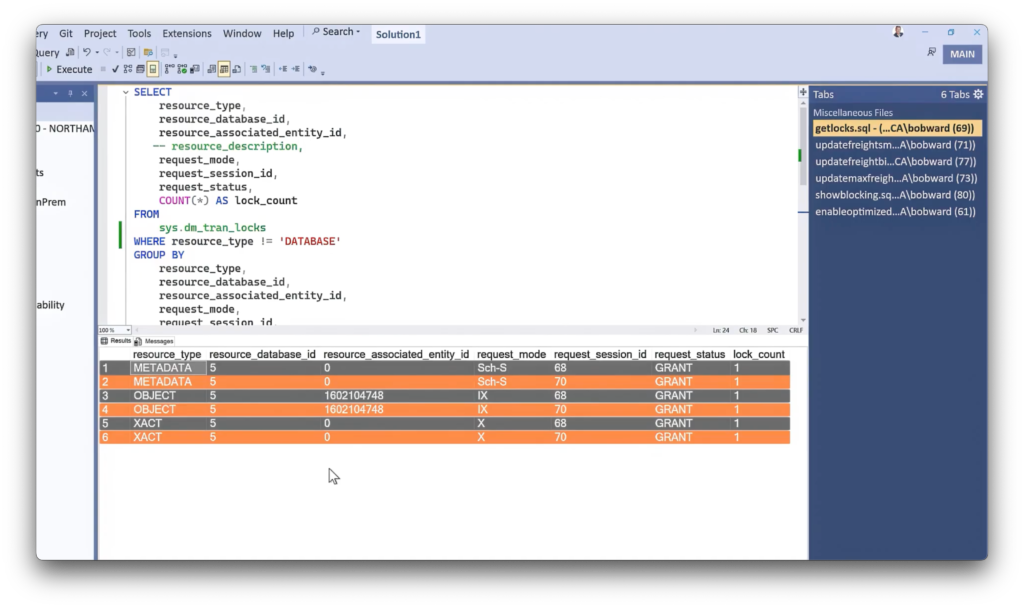Open the getlocks.sql tab in Tabs panel
Screen dimensions: 1024x608
pyautogui.click(x=893, y=128)
